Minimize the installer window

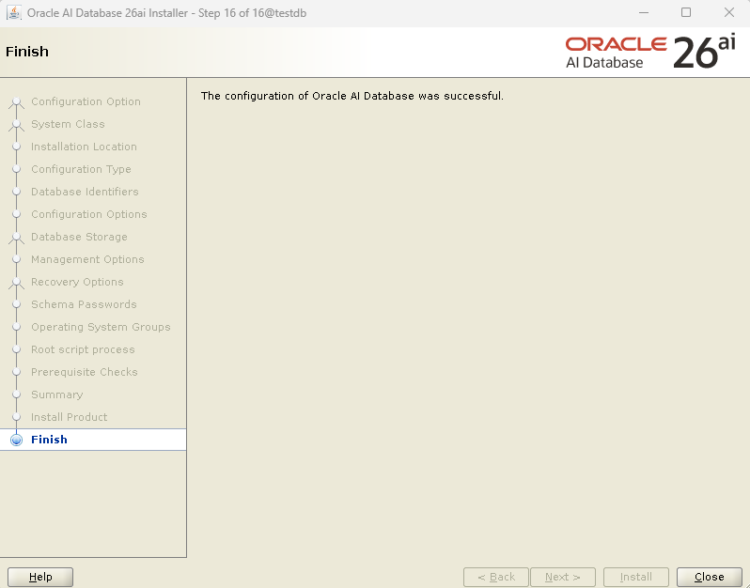pos(644,12)
